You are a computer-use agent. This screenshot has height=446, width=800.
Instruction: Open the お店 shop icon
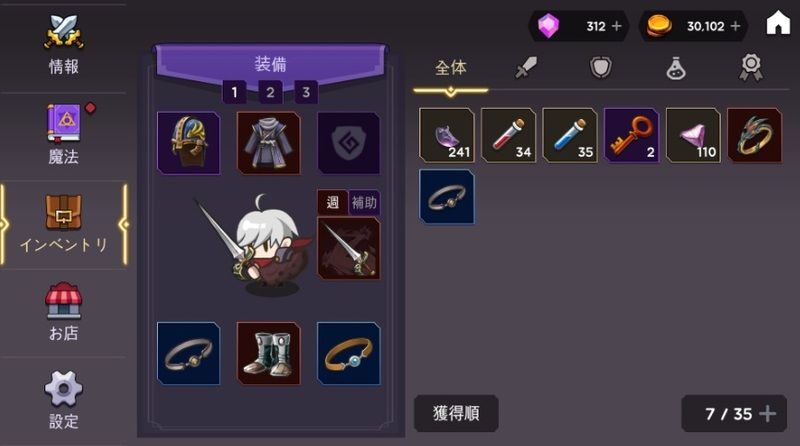(x=63, y=312)
